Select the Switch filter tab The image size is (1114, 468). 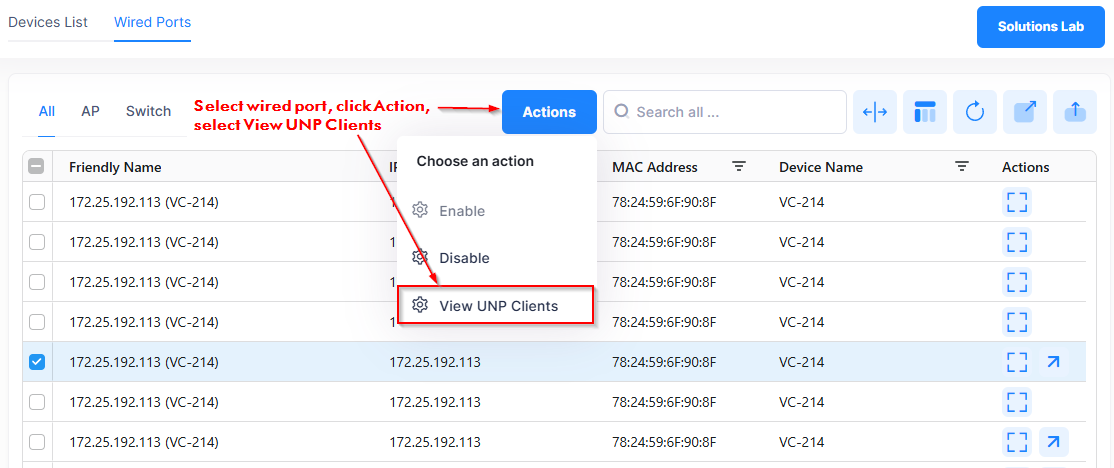(x=148, y=111)
